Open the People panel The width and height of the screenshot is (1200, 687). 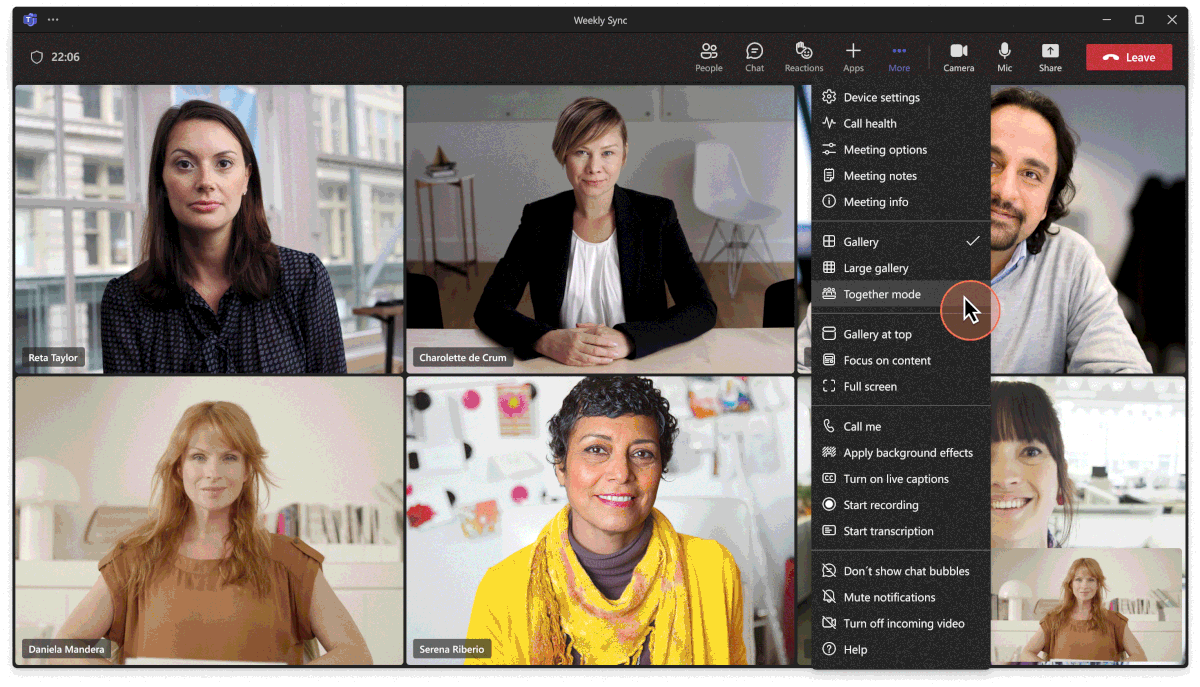click(x=709, y=57)
